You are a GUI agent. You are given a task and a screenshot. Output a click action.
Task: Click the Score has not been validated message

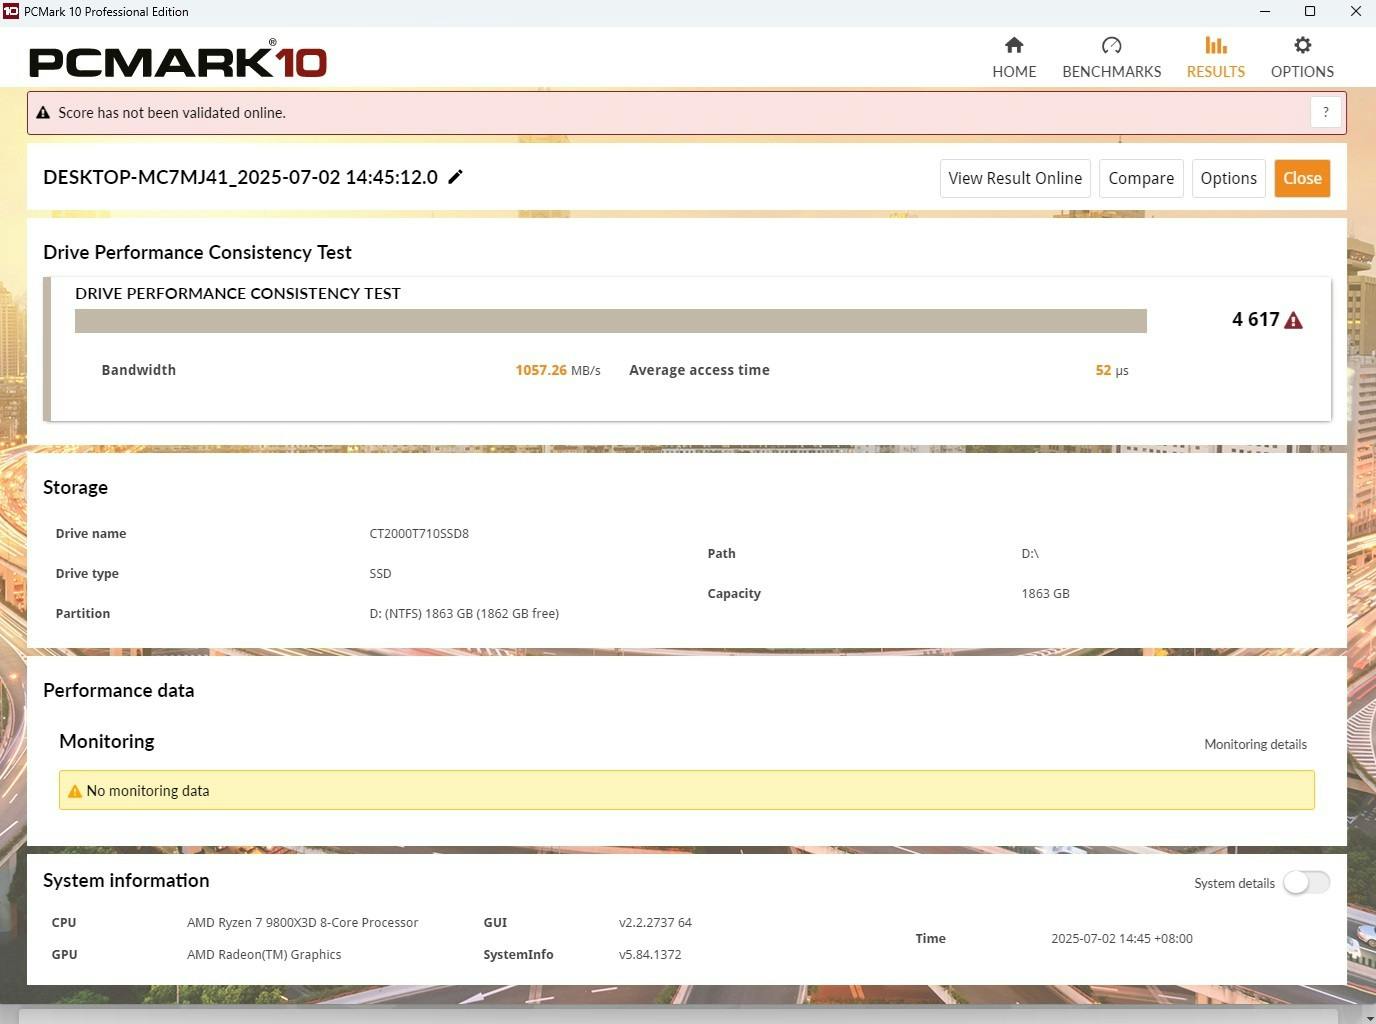pyautogui.click(x=172, y=113)
